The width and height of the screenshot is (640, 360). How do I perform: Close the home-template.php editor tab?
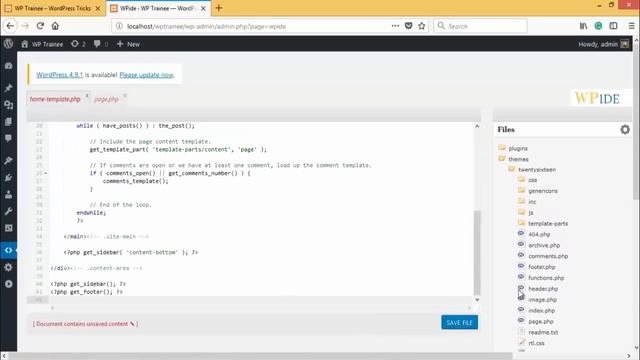(87, 96)
